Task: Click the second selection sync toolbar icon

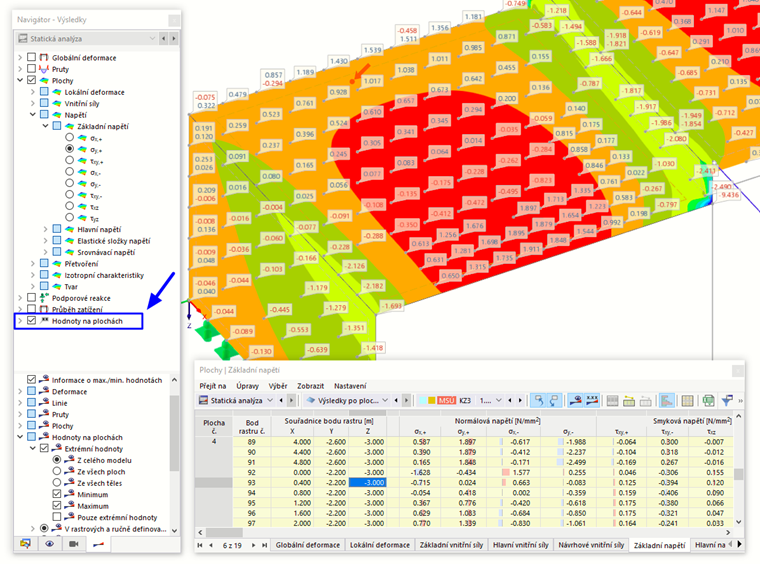Action: 554,400
